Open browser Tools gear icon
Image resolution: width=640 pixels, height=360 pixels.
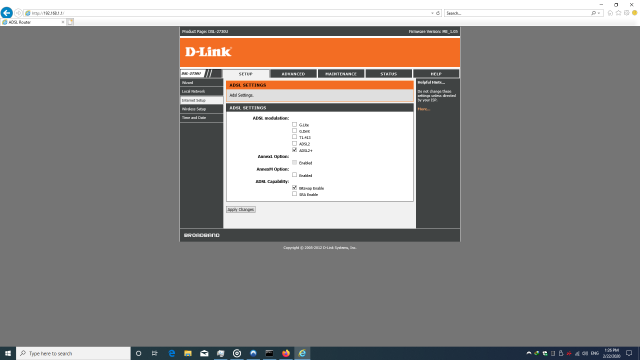(x=627, y=13)
